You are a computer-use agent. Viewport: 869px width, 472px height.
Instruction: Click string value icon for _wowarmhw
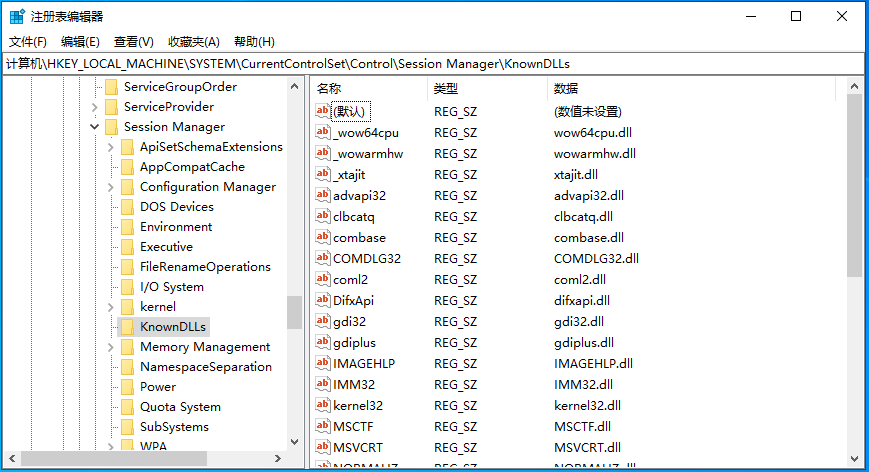(323, 153)
